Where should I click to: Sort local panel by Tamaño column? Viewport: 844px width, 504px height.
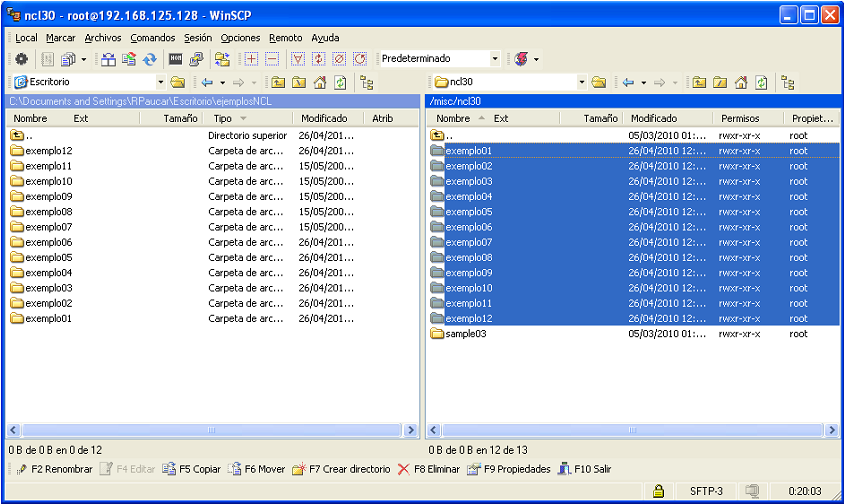tap(180, 118)
